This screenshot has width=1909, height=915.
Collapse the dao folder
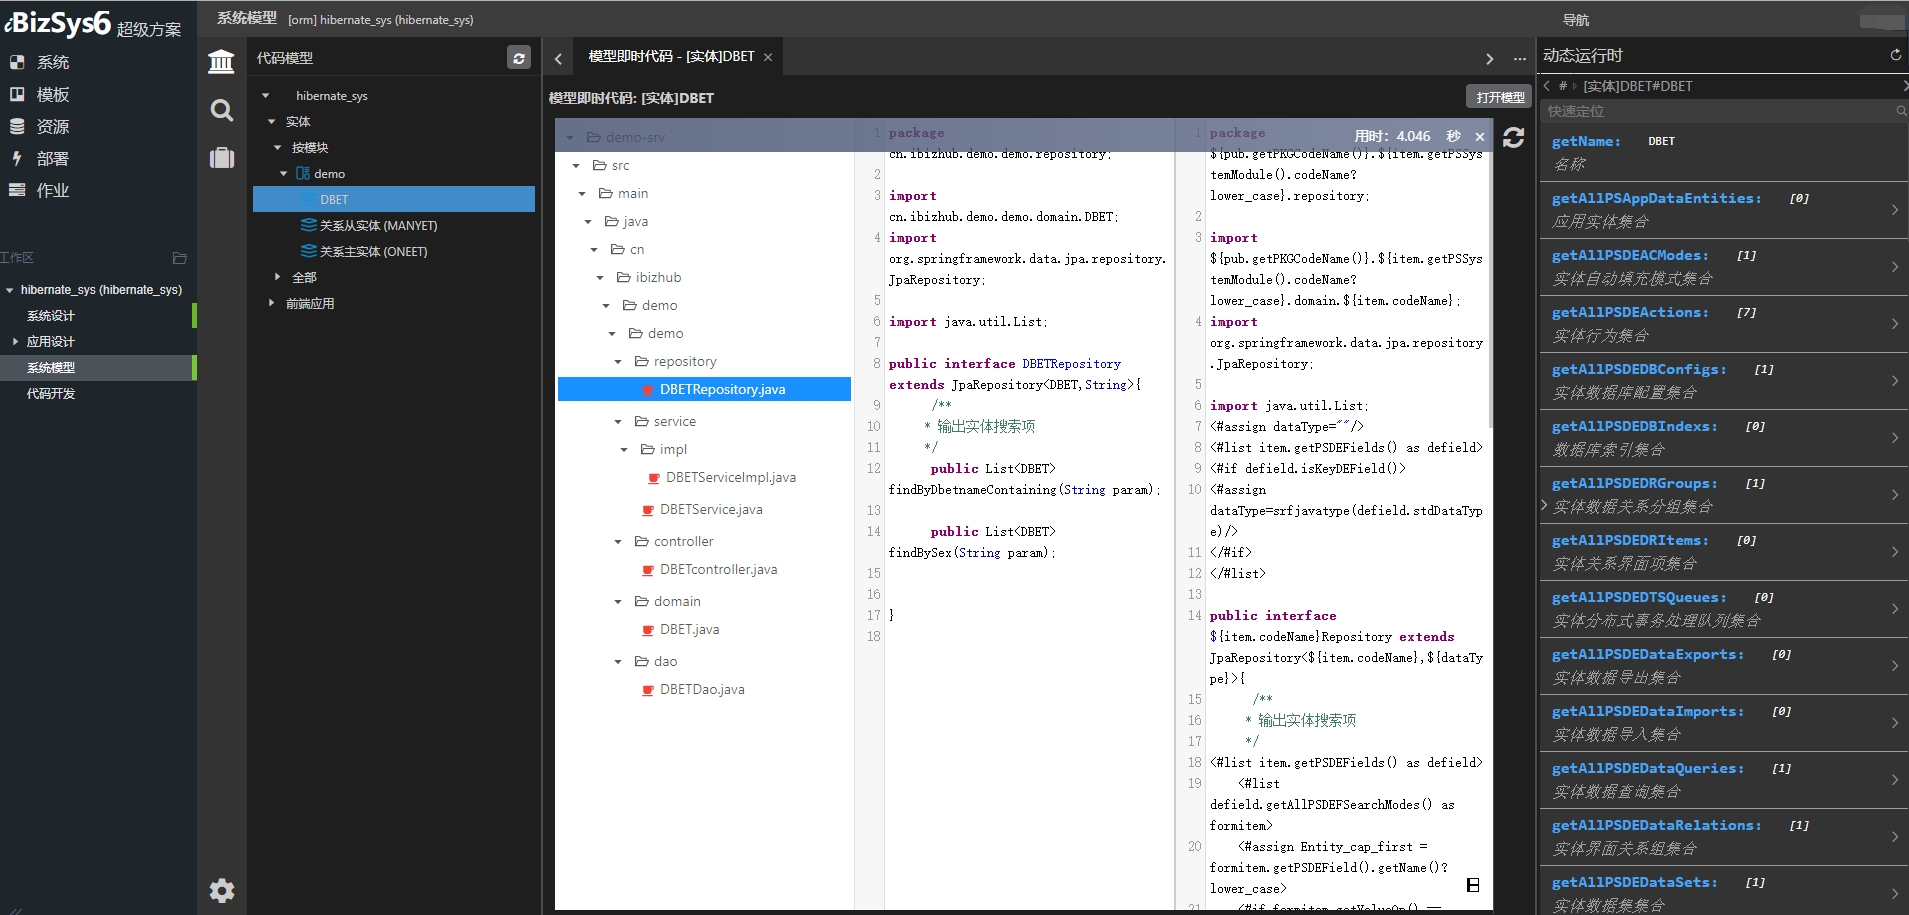click(618, 662)
